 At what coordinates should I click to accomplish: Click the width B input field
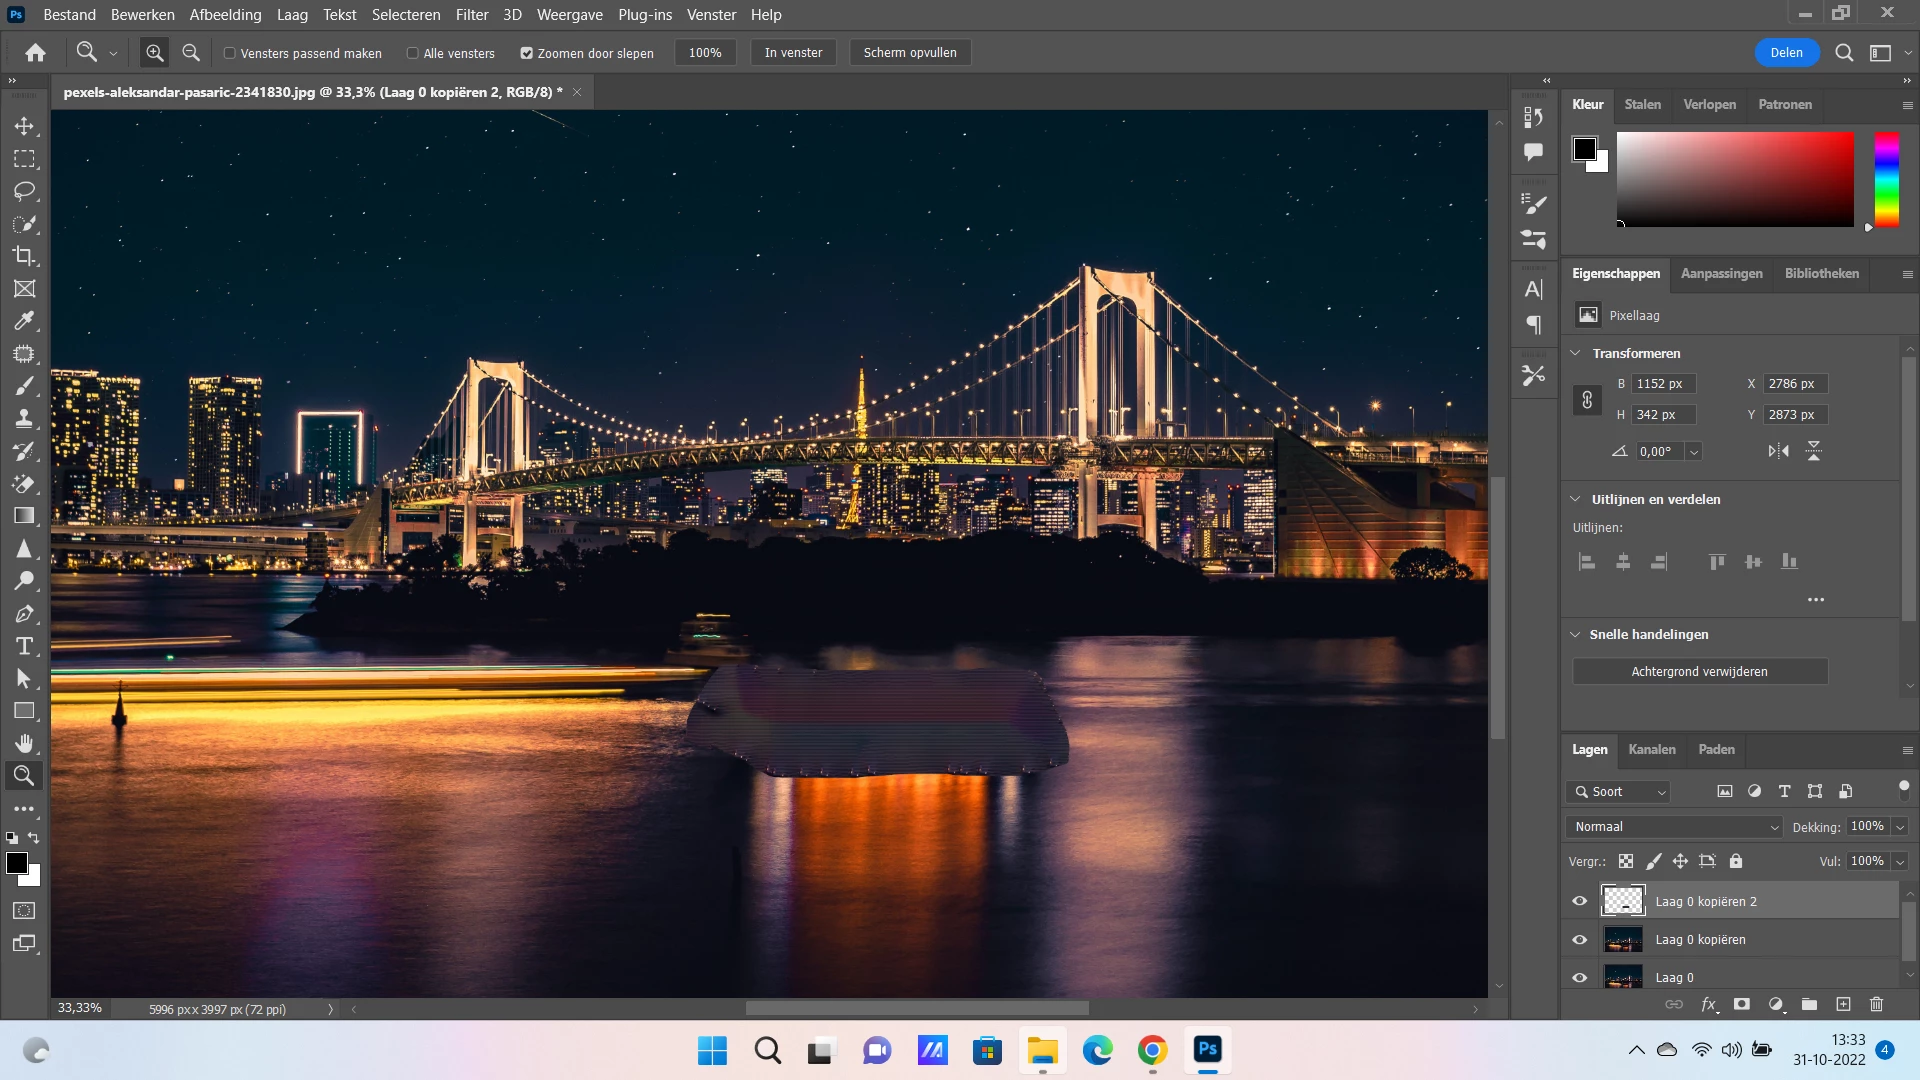point(1662,384)
